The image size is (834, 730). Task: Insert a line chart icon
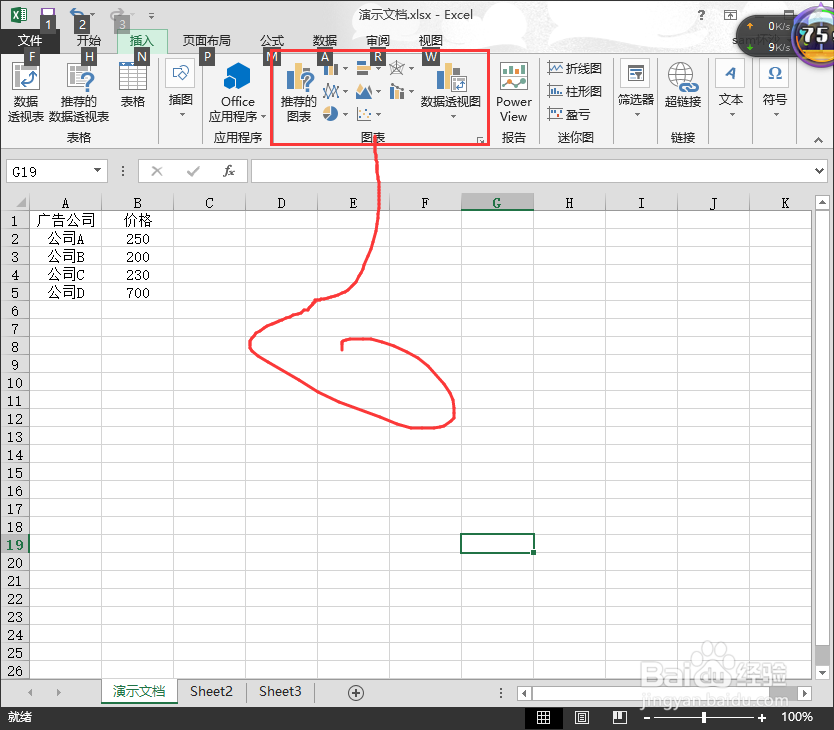[331, 92]
